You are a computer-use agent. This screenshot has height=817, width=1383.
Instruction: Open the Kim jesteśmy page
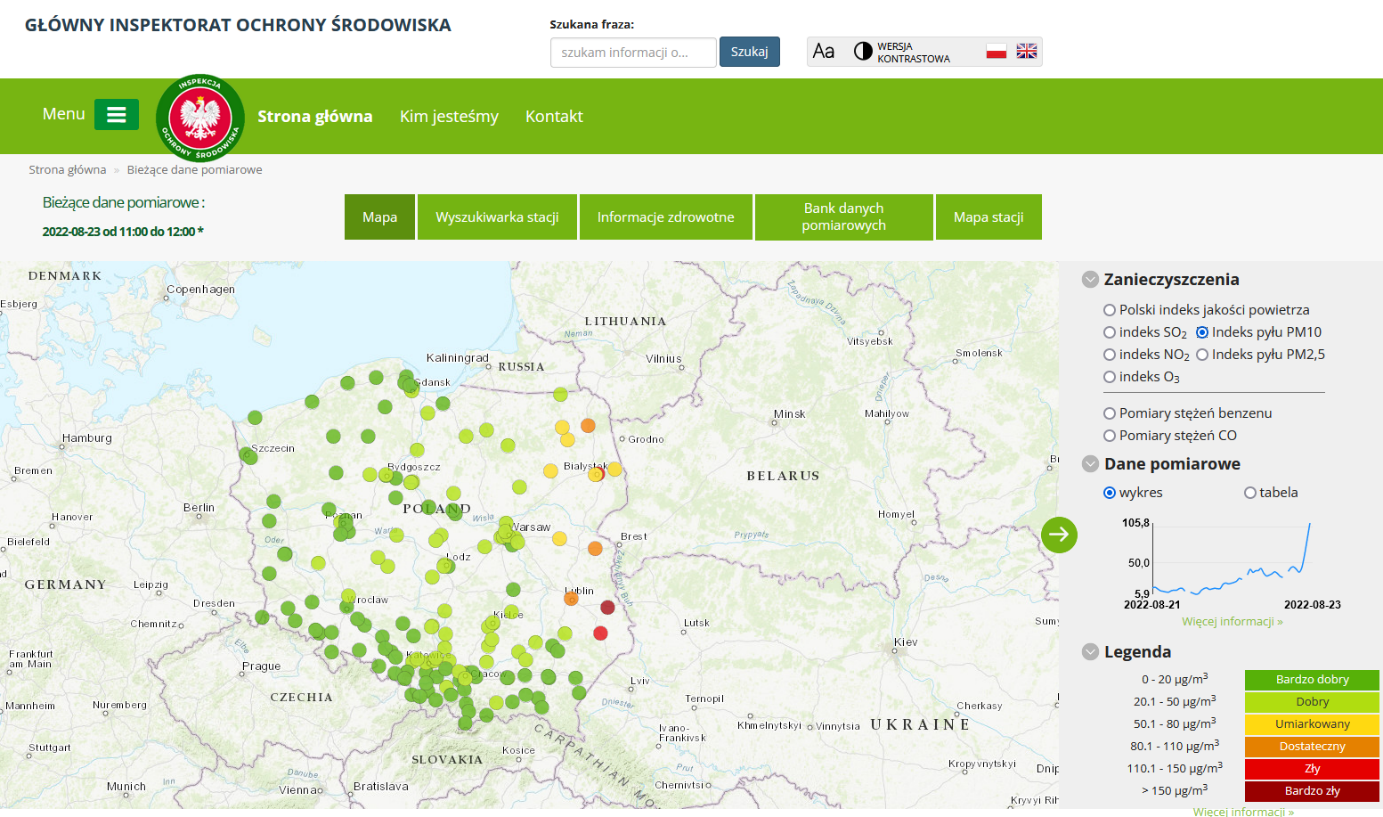(x=449, y=116)
